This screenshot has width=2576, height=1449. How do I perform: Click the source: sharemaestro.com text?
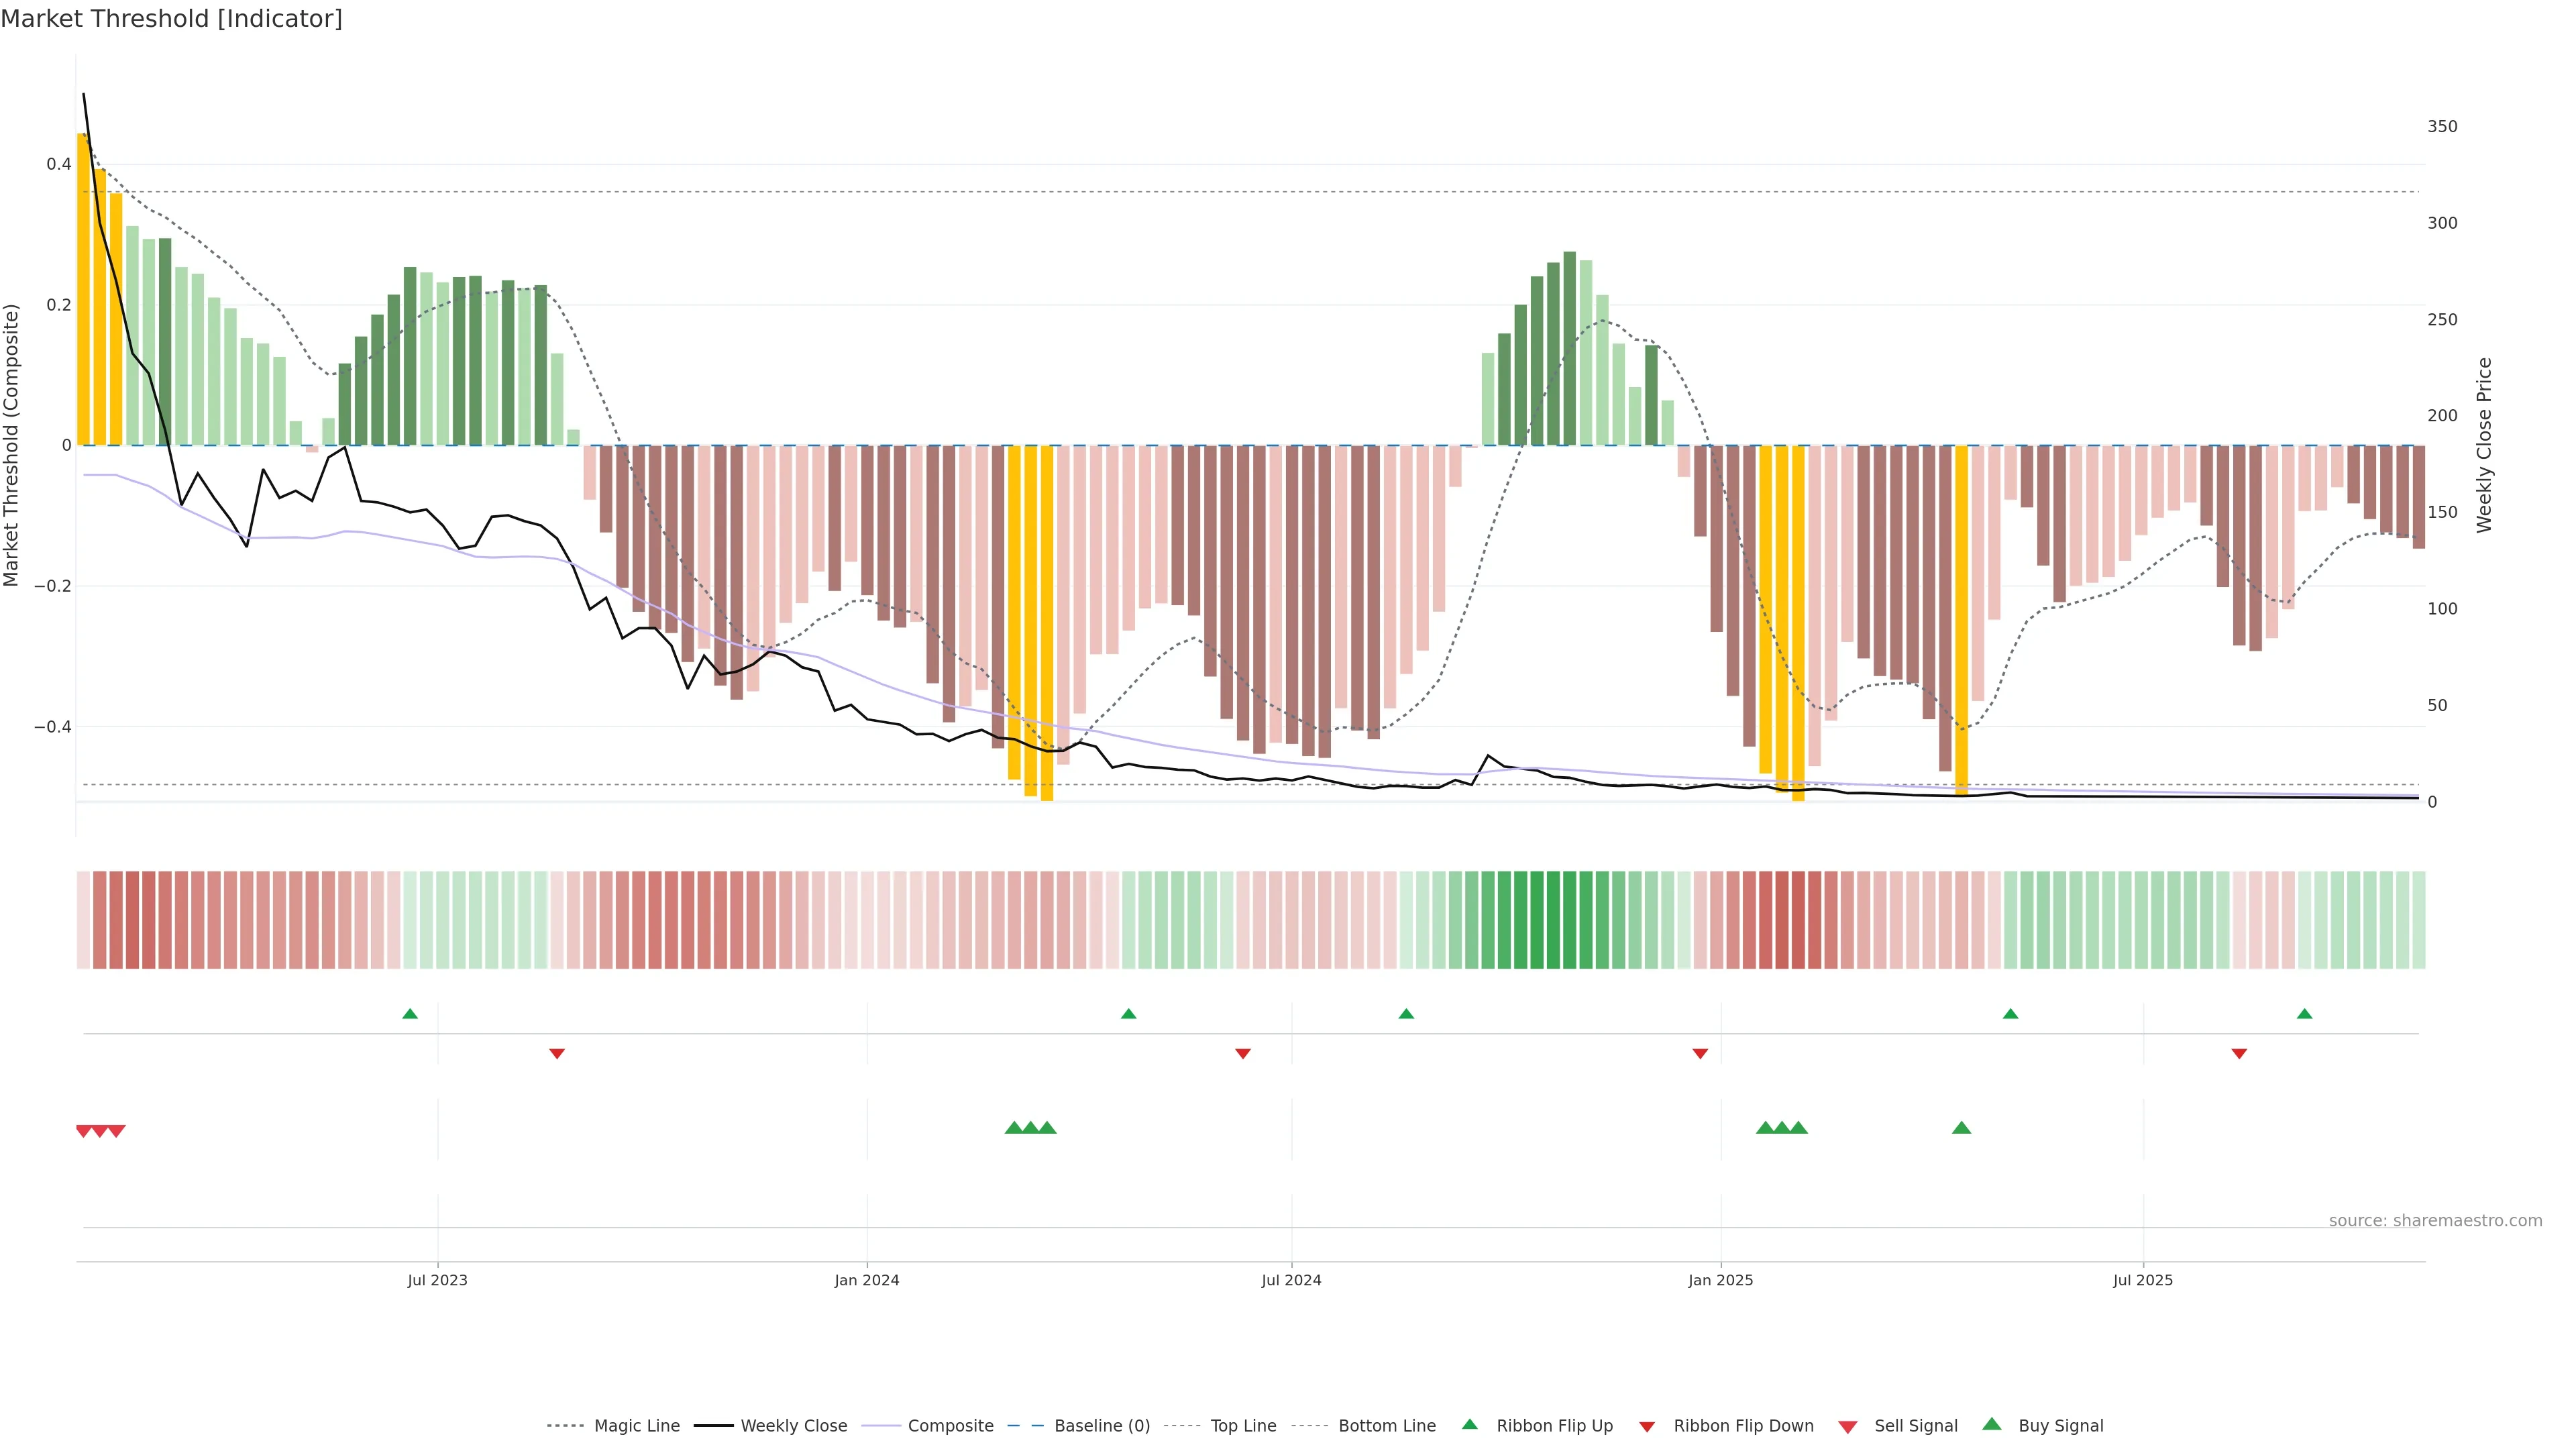pos(2435,1220)
